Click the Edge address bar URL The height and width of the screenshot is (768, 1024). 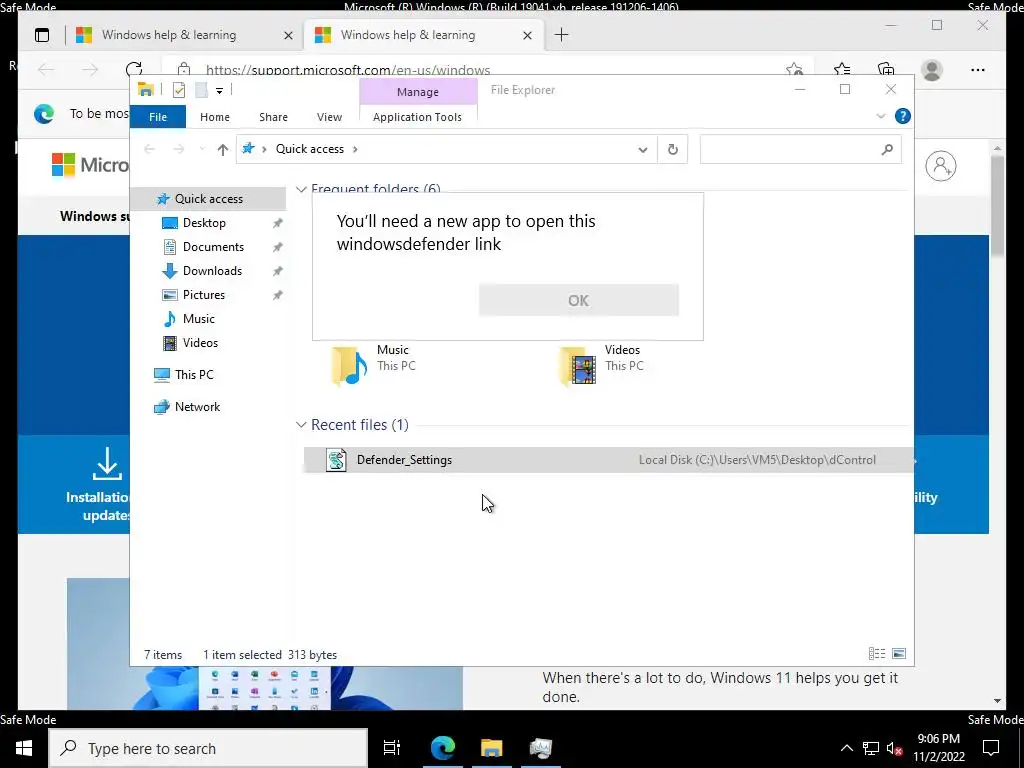pos(347,70)
